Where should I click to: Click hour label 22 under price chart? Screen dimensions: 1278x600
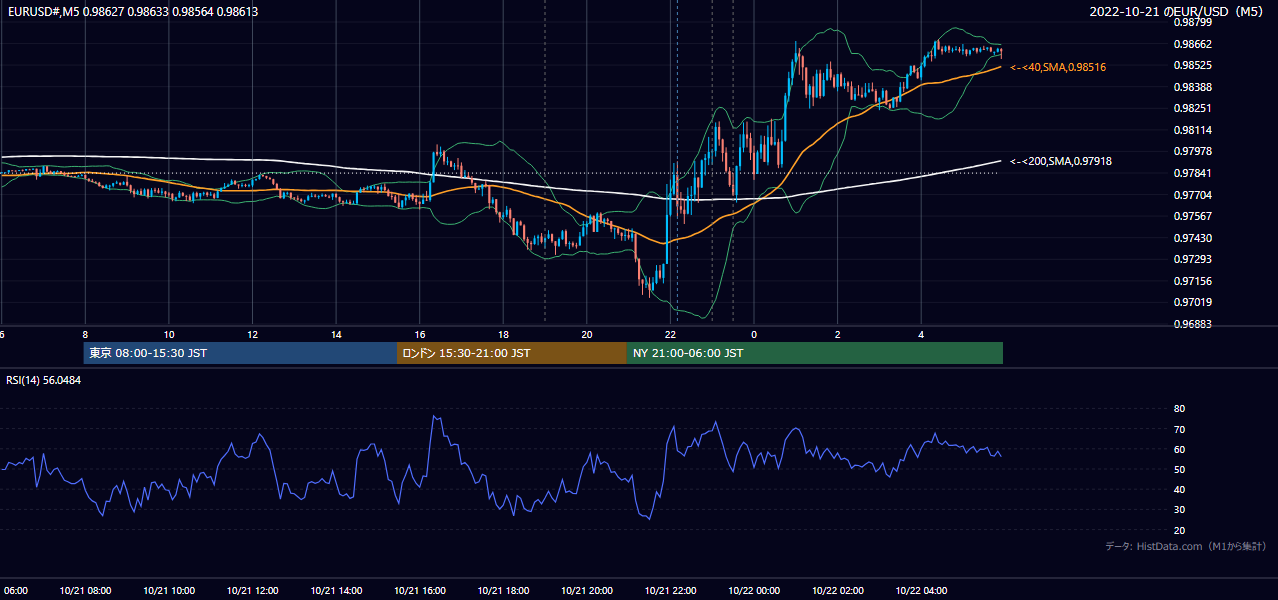click(x=670, y=335)
